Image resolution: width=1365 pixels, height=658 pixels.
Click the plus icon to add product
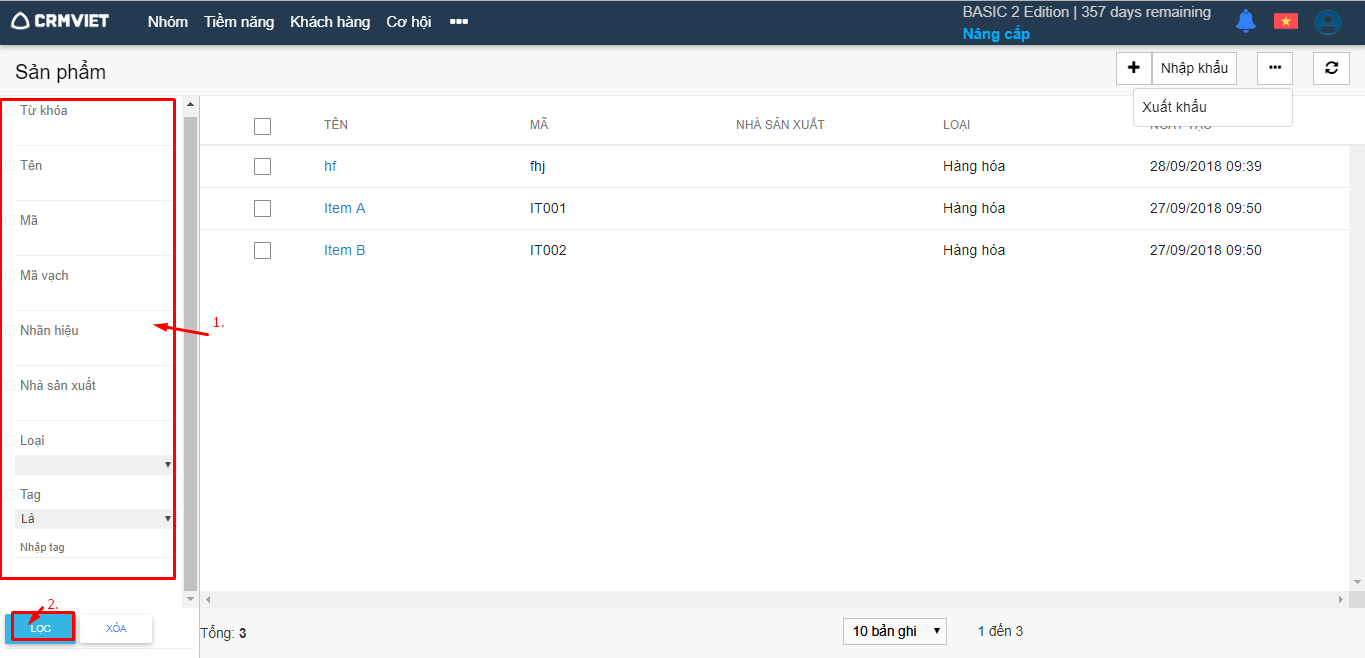tap(1133, 68)
